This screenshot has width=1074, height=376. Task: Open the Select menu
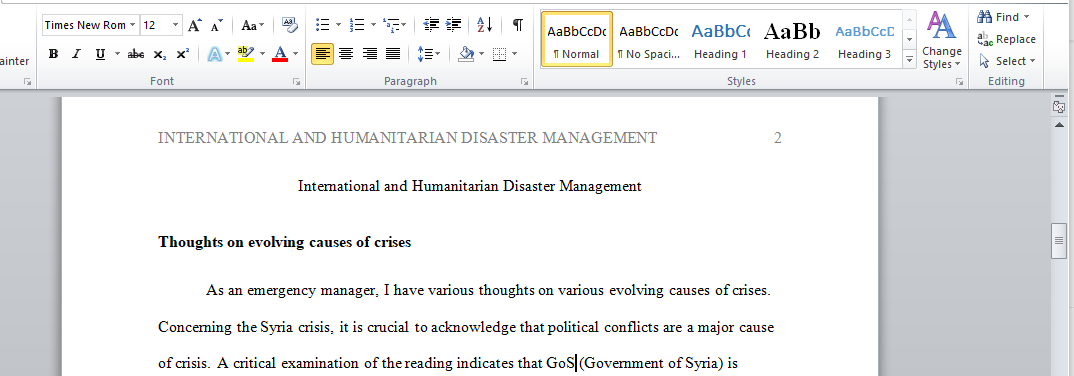coord(1006,61)
